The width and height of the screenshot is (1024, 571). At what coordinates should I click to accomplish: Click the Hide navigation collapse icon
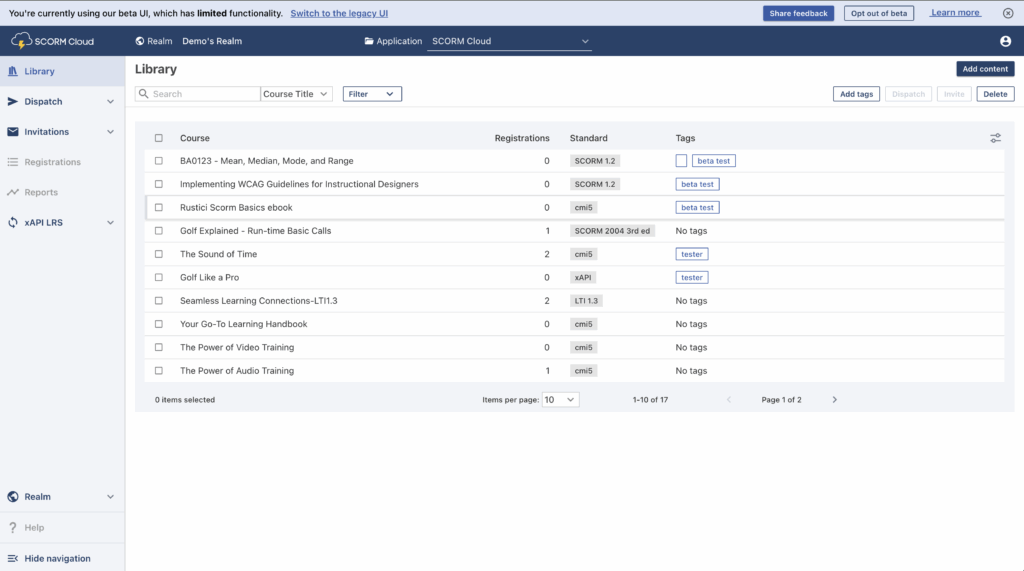12,559
